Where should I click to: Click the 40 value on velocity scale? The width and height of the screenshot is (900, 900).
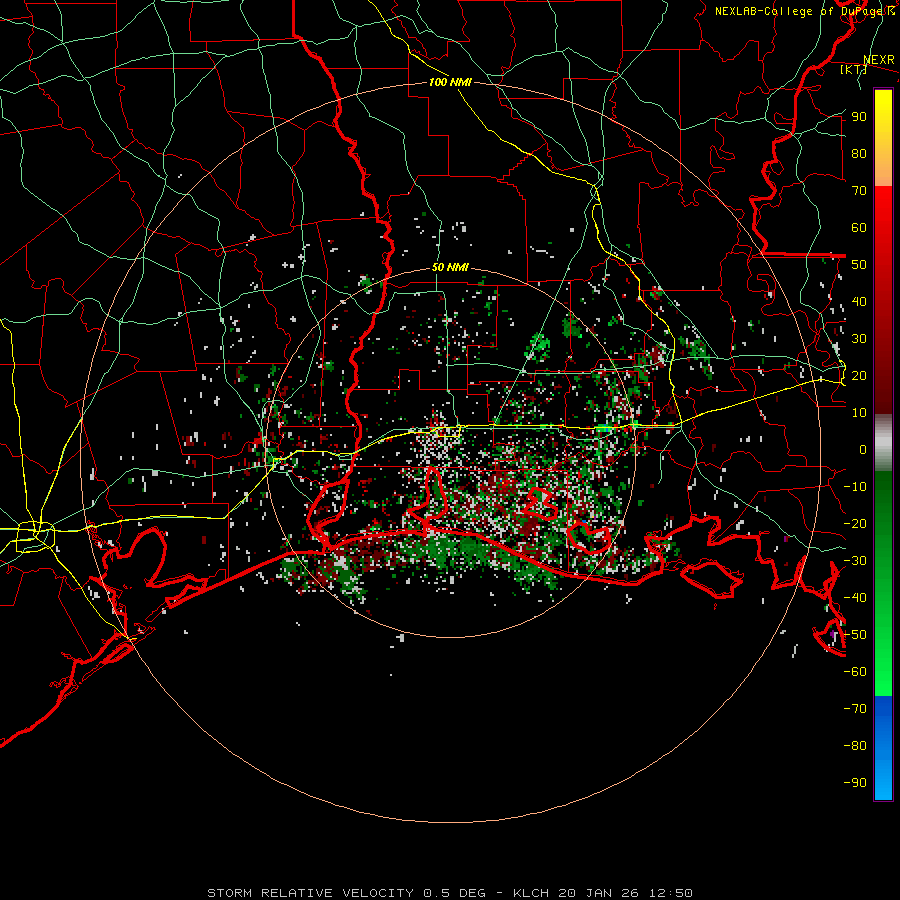click(859, 301)
